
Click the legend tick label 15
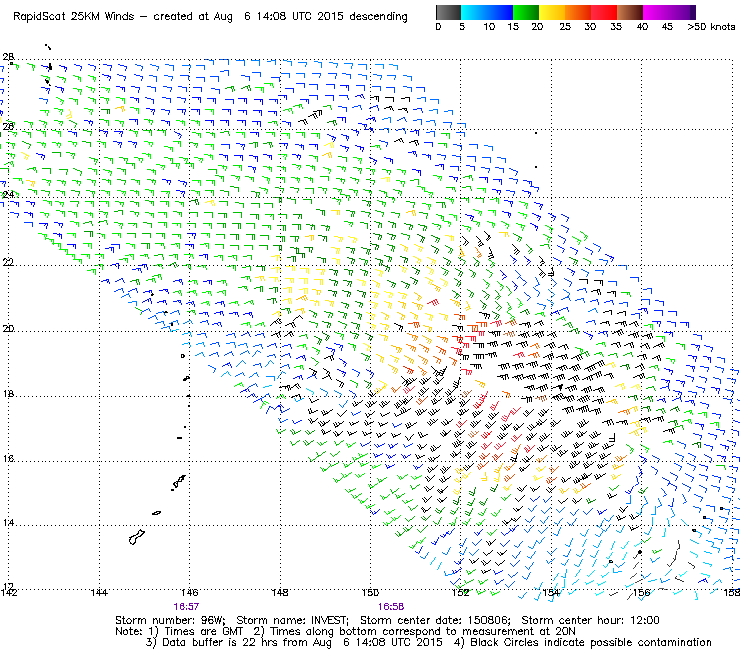[513, 27]
